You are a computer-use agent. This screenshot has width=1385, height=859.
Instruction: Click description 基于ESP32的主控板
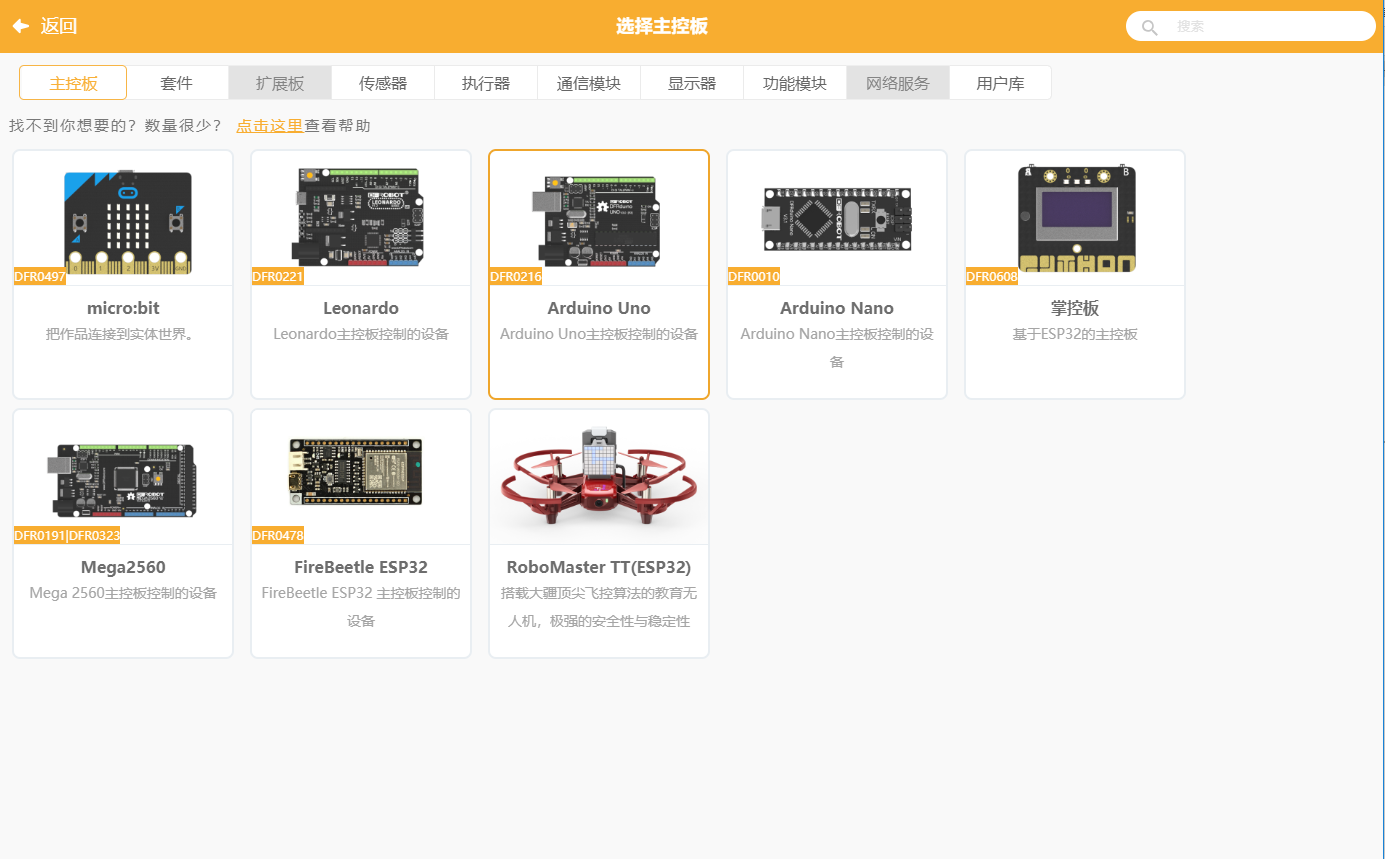click(1075, 334)
